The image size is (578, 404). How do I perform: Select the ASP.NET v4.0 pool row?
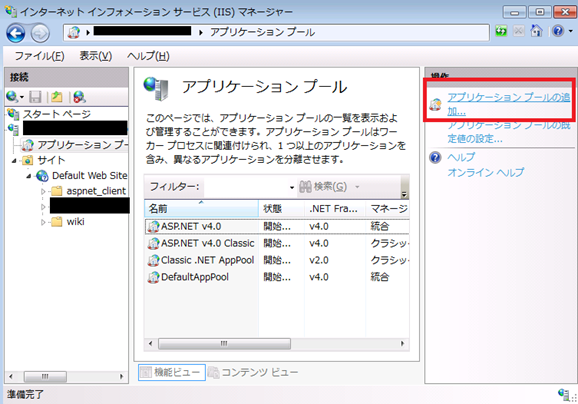click(277, 226)
